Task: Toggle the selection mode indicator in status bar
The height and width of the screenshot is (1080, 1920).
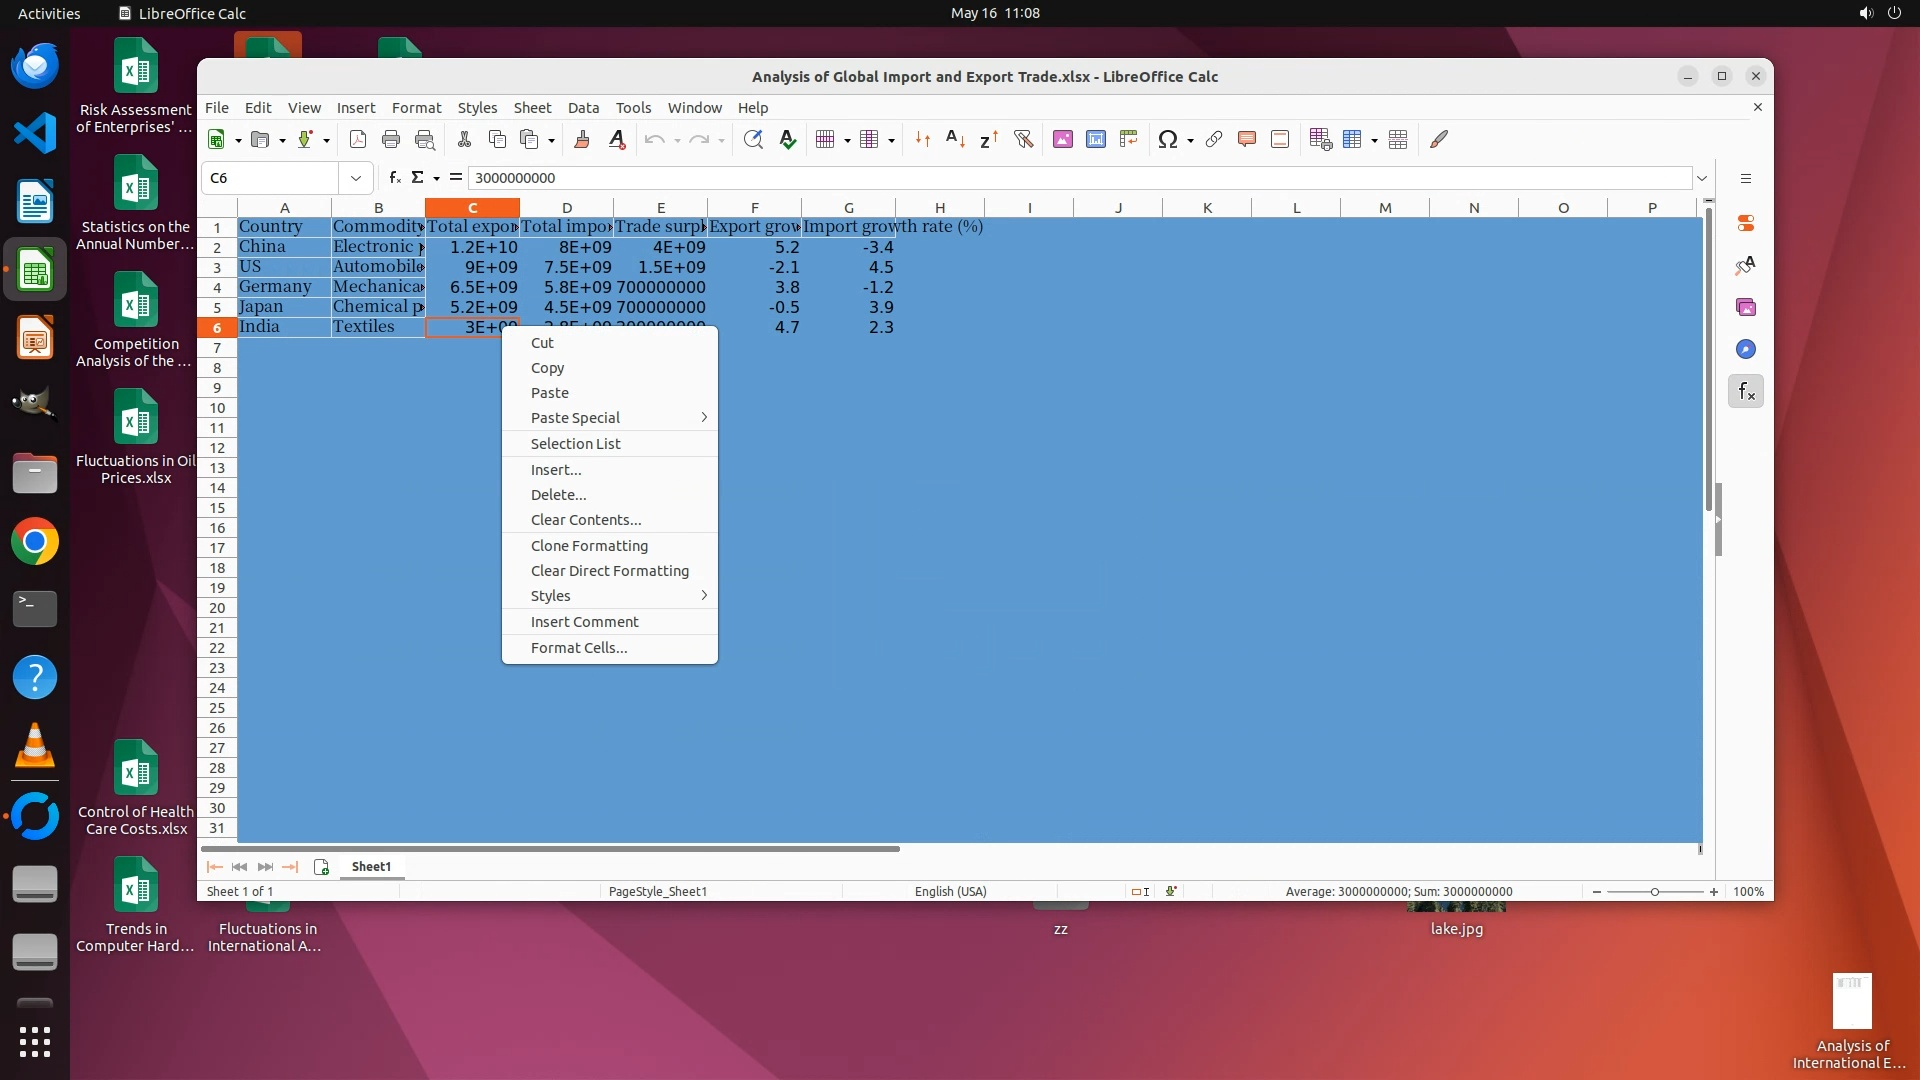Action: [x=1139, y=891]
